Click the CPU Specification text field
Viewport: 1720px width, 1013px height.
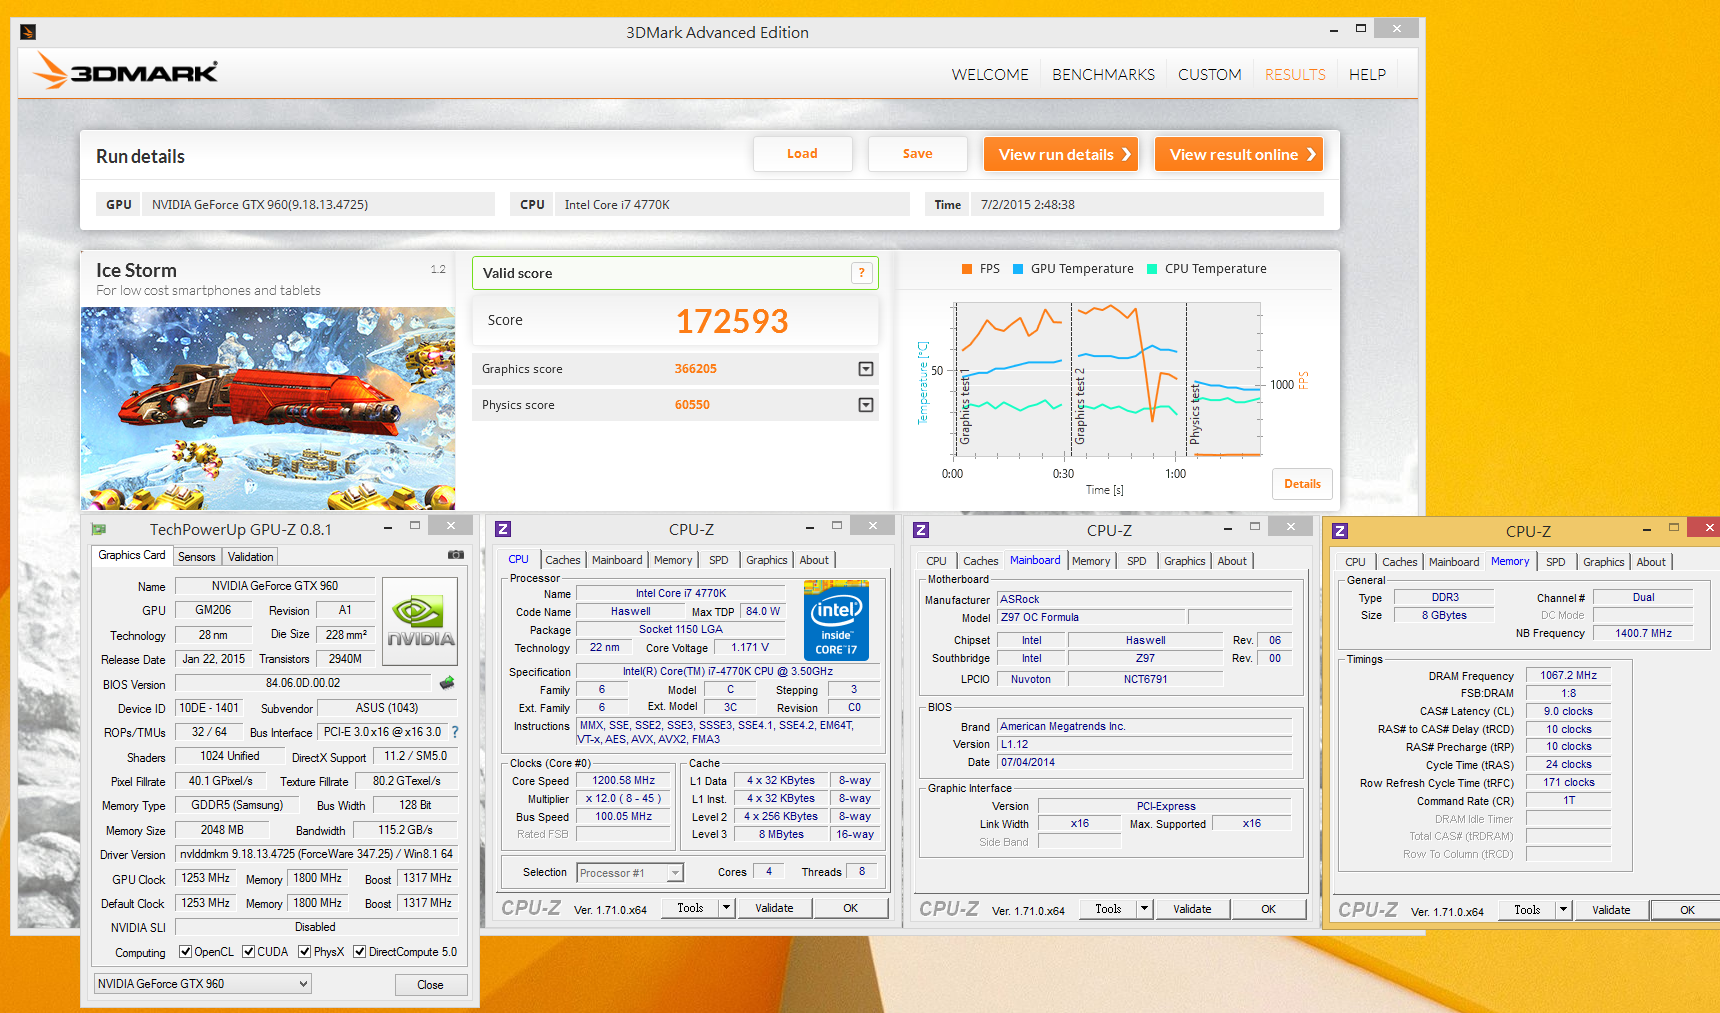[727, 672]
